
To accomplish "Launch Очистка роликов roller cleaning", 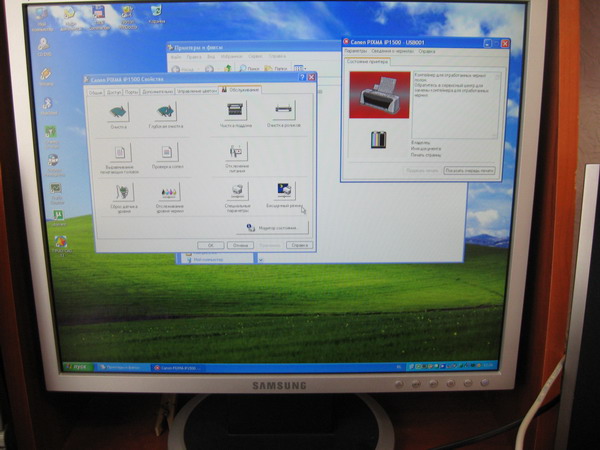I will 284,110.
